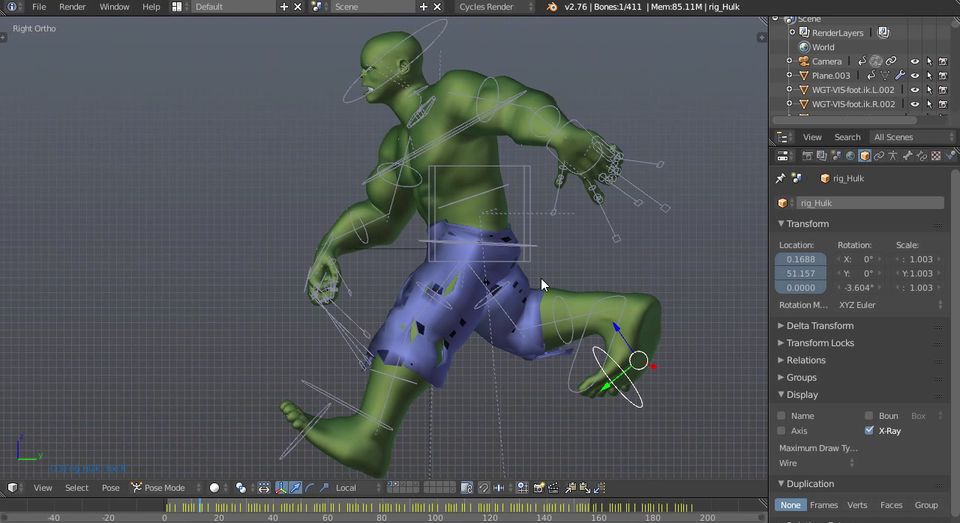Select Verts duplication button

tap(857, 505)
